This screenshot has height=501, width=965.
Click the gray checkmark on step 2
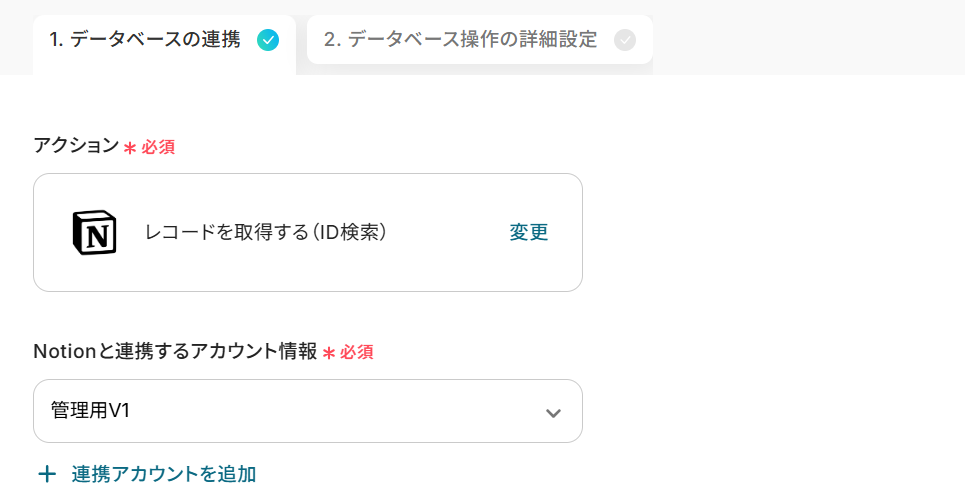[625, 40]
